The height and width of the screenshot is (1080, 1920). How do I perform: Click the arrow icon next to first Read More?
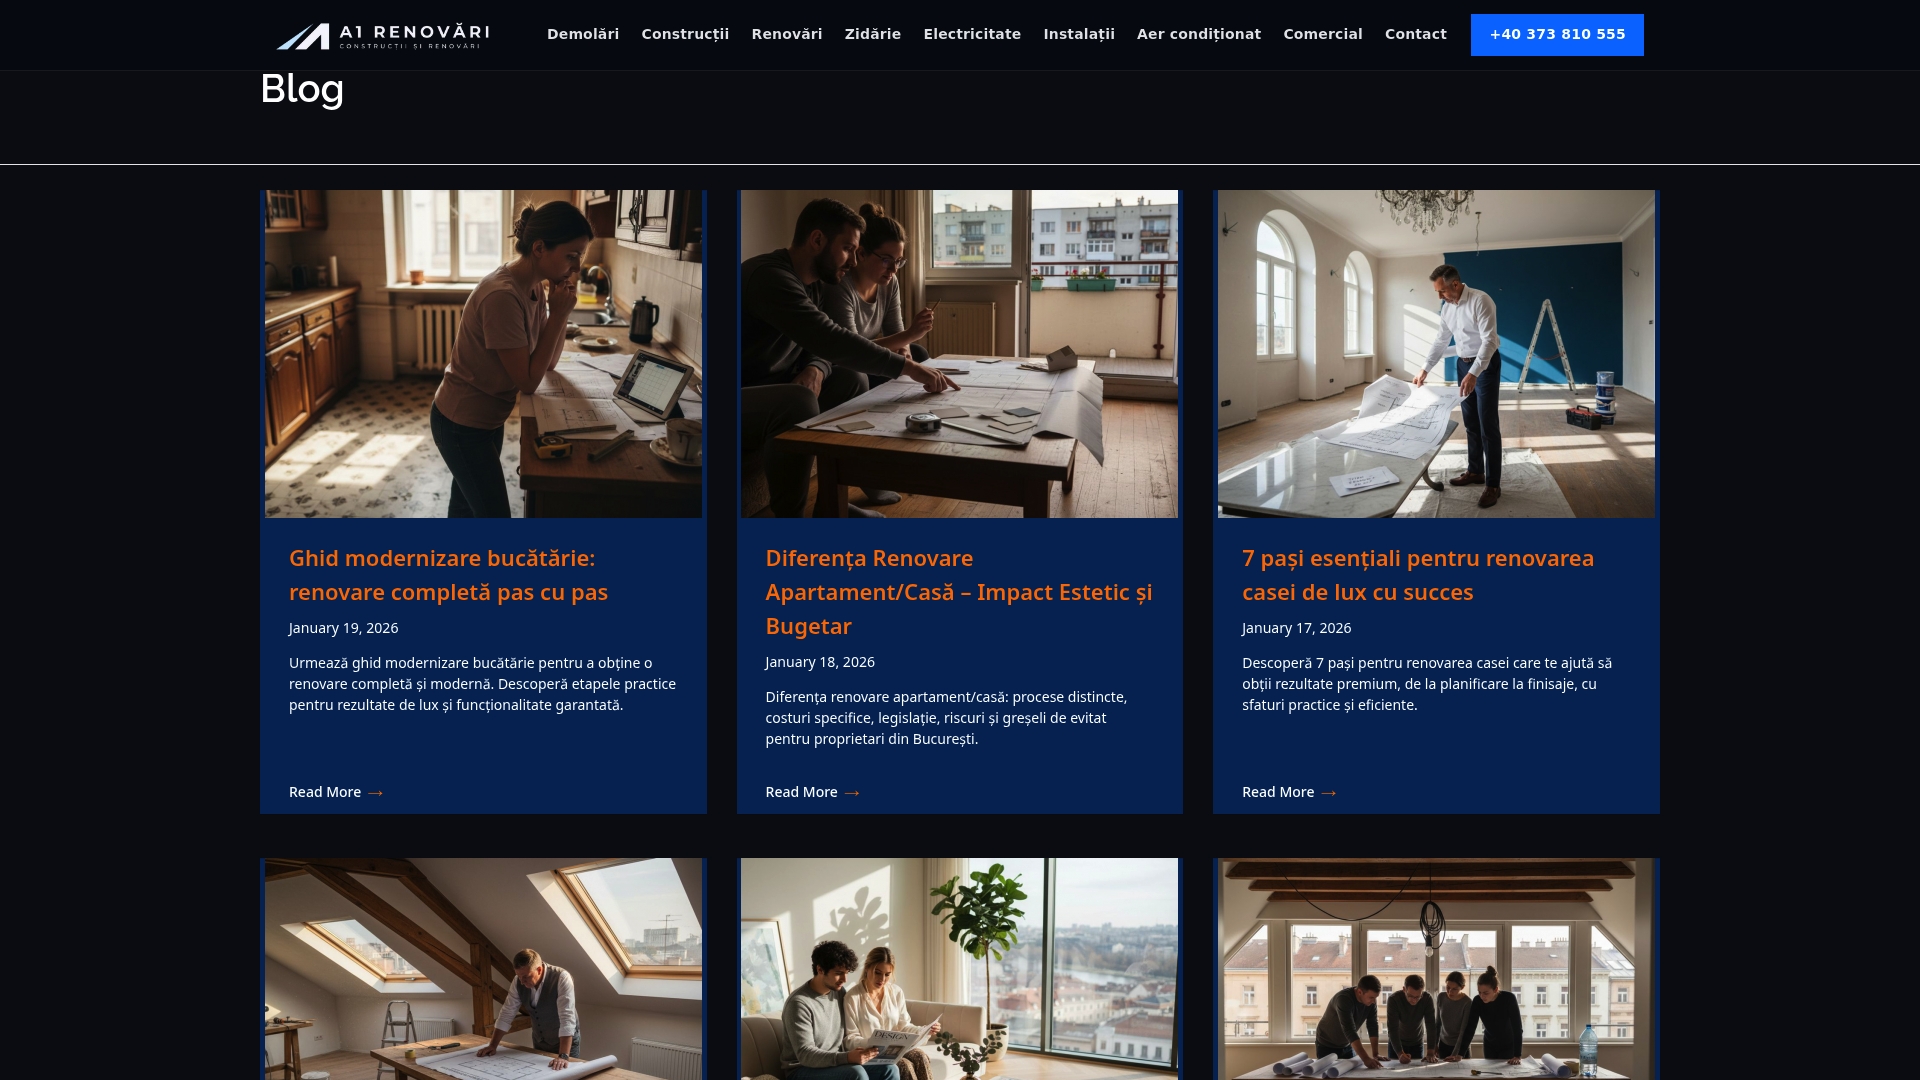[x=374, y=792]
